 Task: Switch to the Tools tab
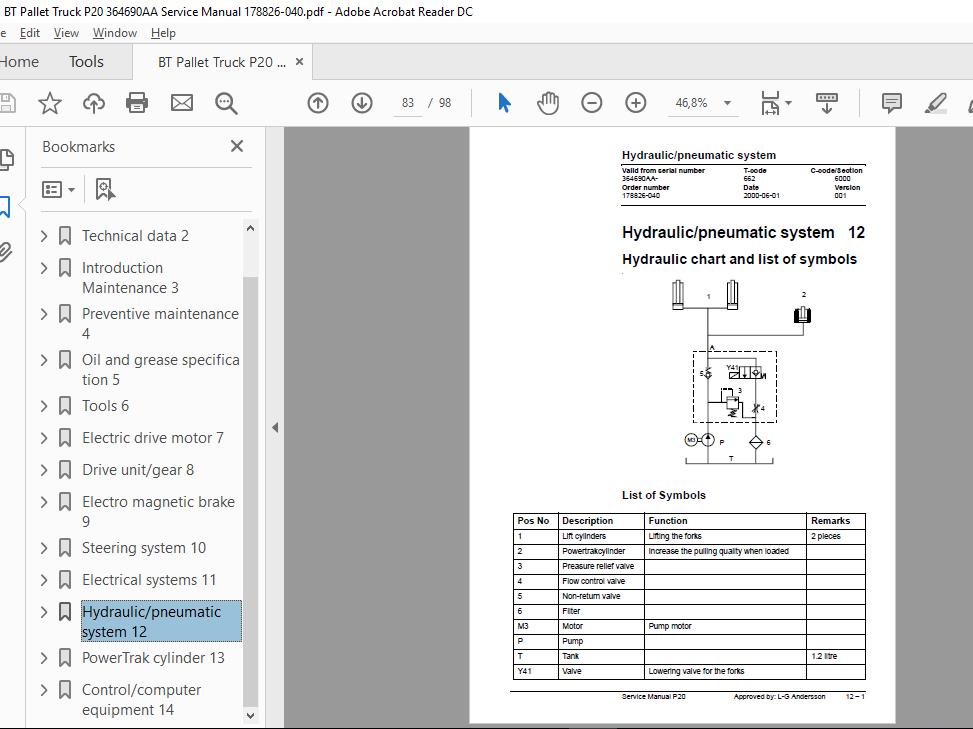pyautogui.click(x=86, y=62)
